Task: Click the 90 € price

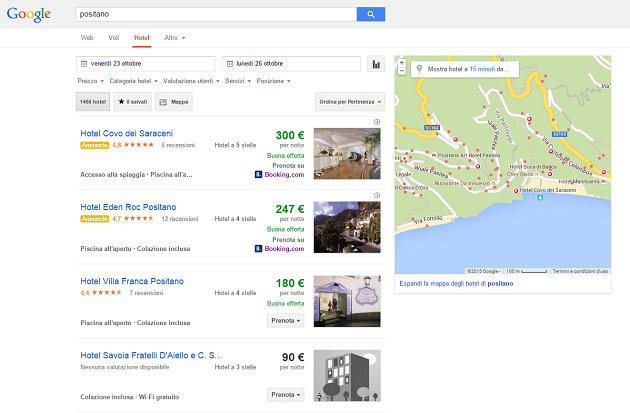Action: [x=293, y=357]
